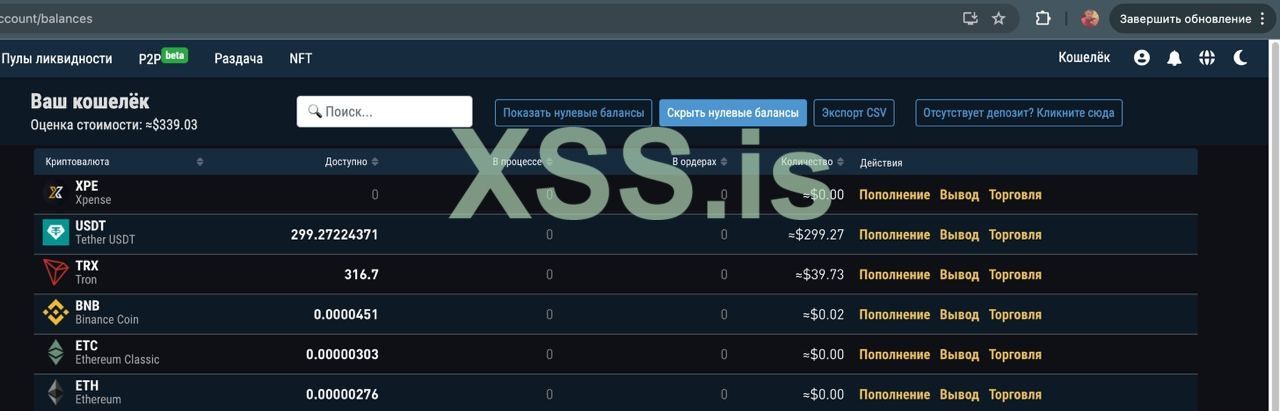Select ETC balance 0.00000303
Screen dimensions: 1280x411
point(342,354)
